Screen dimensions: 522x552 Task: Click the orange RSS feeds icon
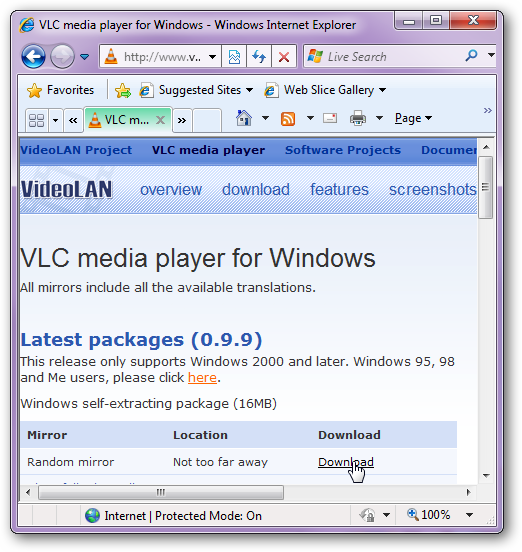[288, 119]
